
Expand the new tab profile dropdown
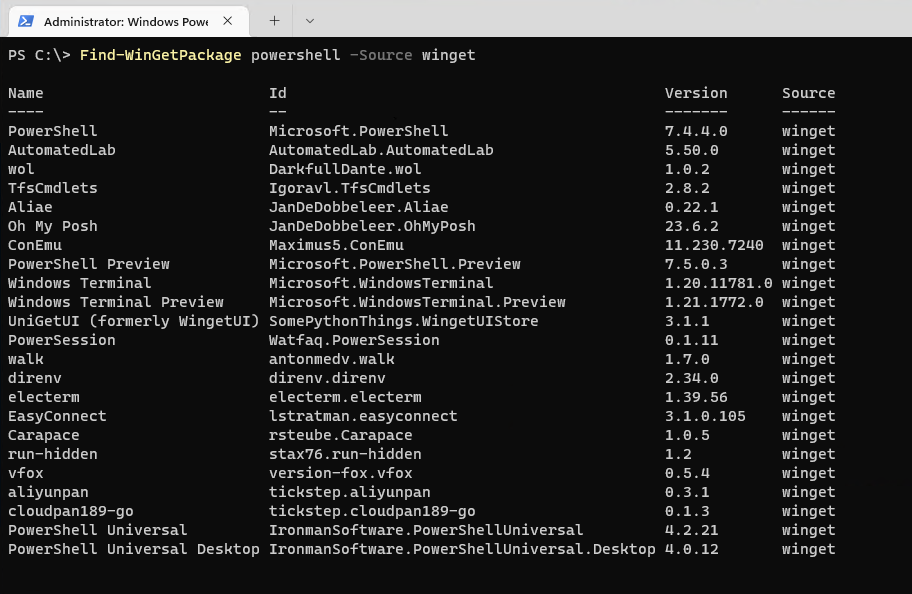coord(310,21)
